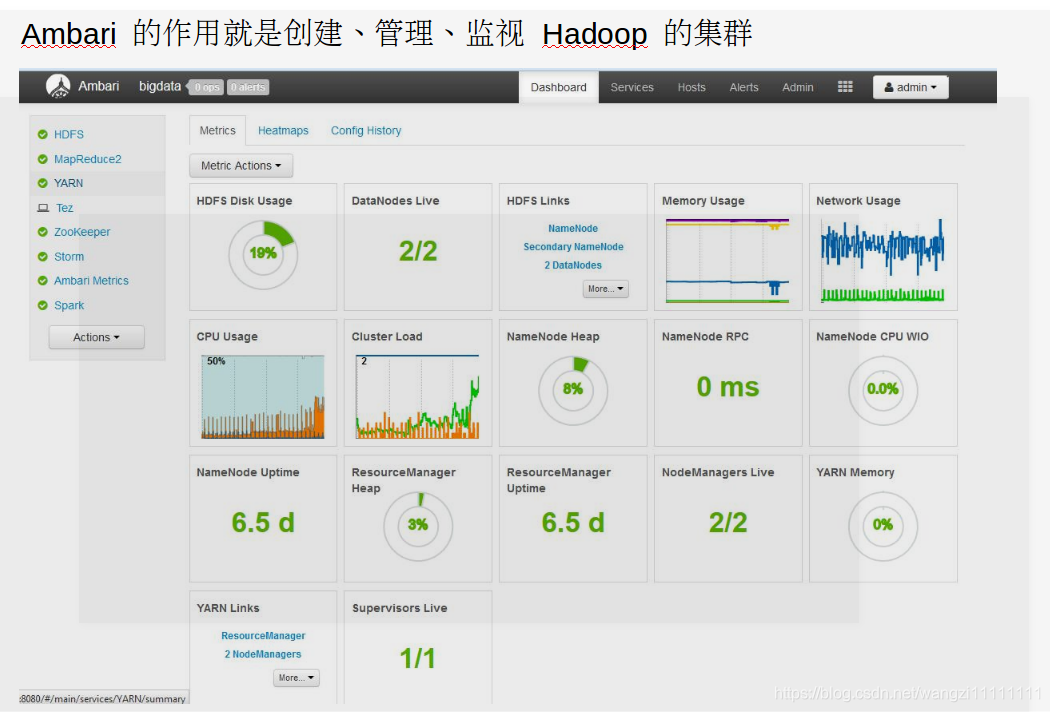Click the Tez client laptop icon

(43, 208)
